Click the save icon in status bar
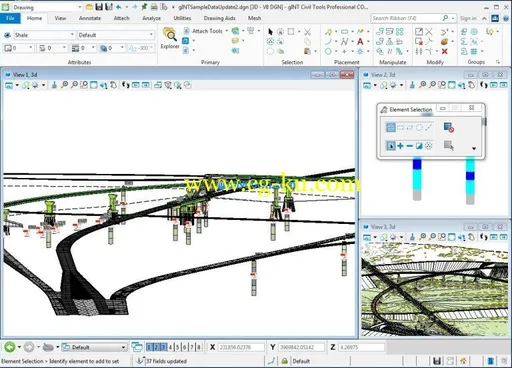Image resolution: width=512 pixels, height=368 pixels. click(437, 361)
